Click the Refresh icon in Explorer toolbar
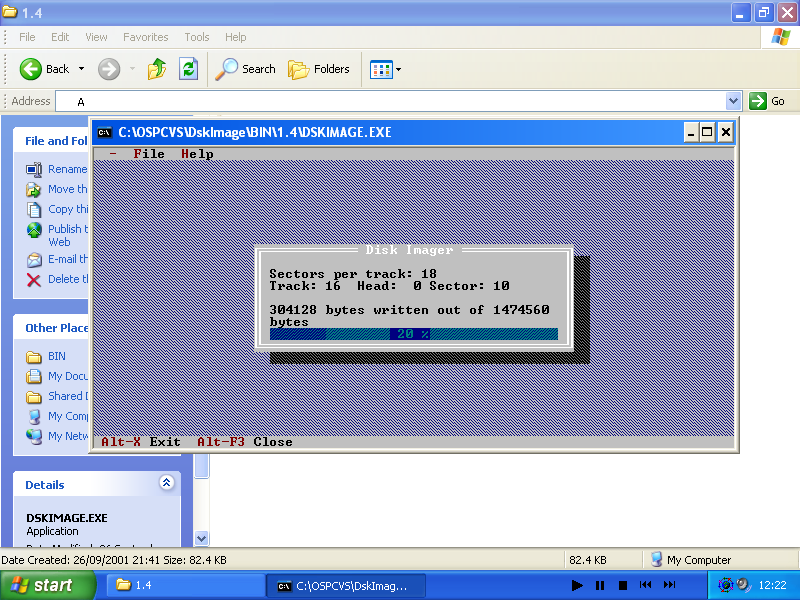This screenshot has width=800, height=600. pyautogui.click(x=188, y=69)
